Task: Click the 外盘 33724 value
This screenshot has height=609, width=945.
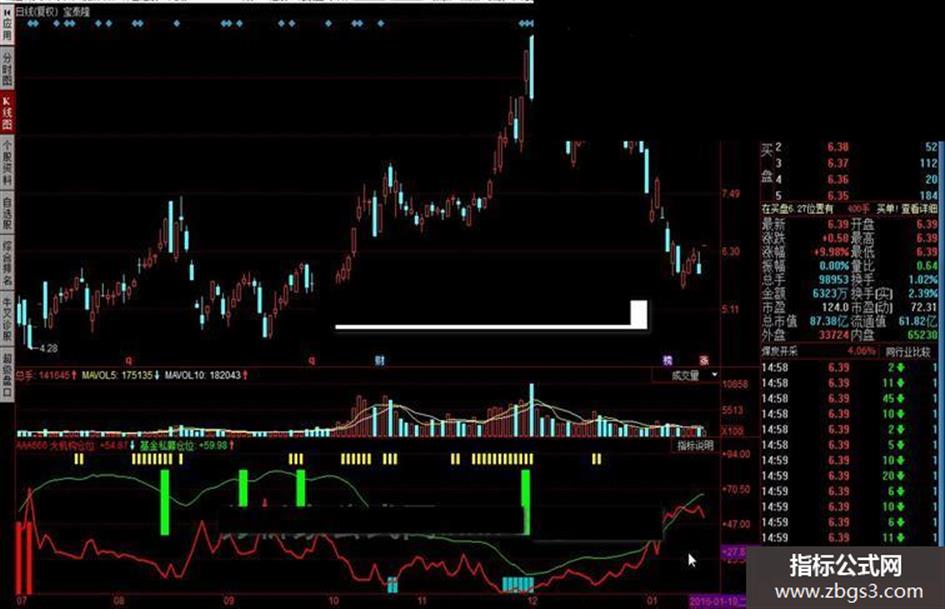Action: pos(834,335)
